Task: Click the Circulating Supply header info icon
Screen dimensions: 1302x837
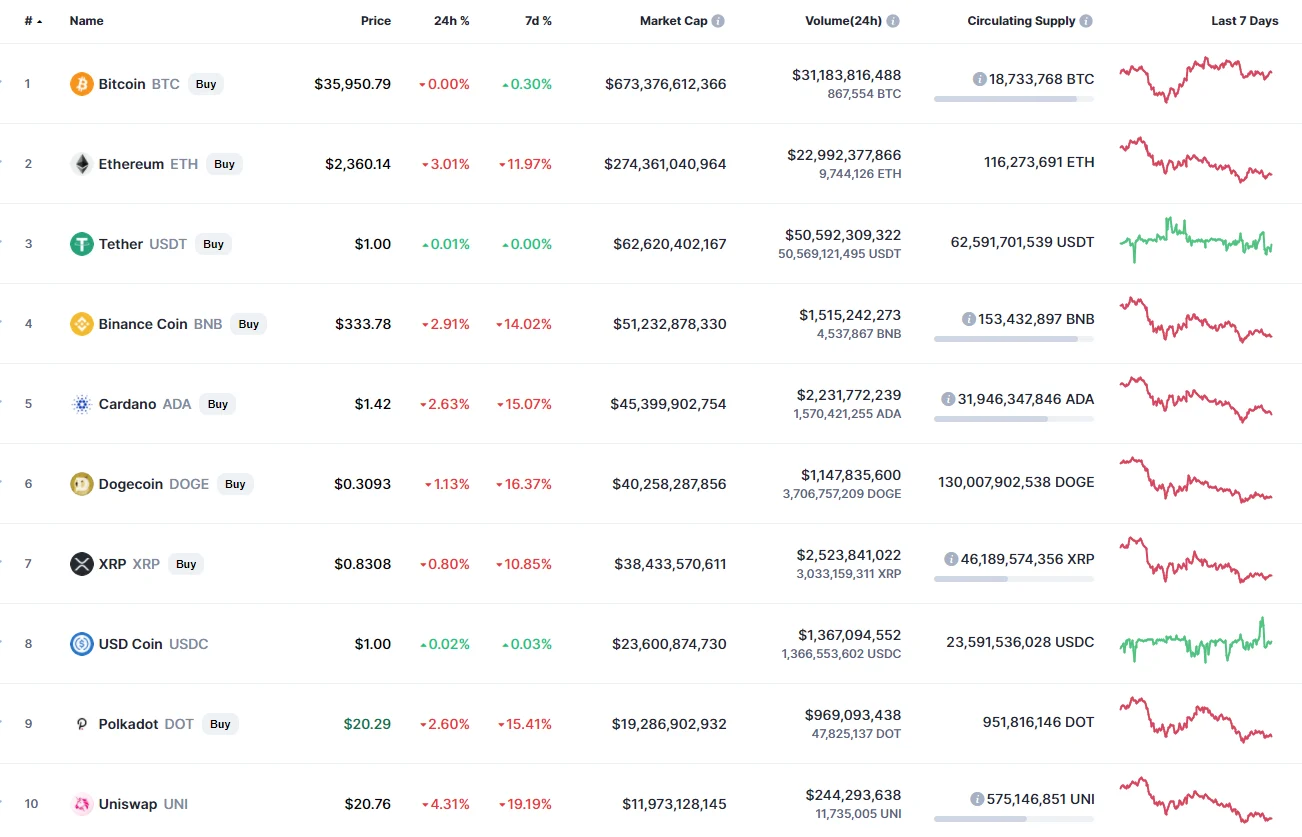Action: click(x=1086, y=21)
